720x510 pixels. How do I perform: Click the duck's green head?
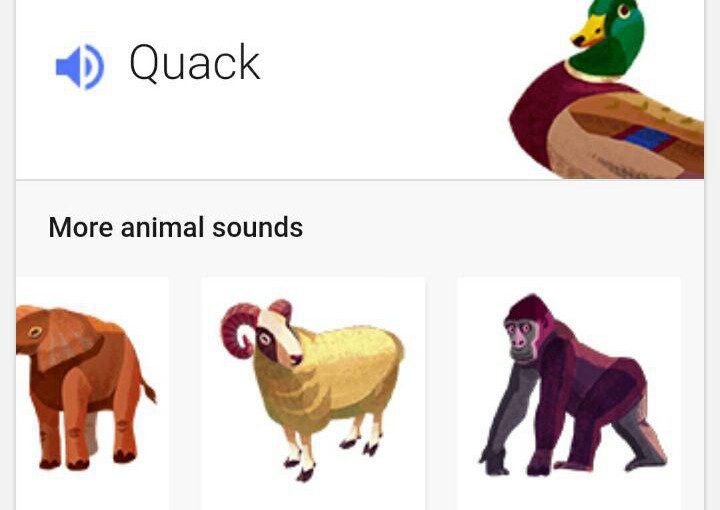coord(613,39)
